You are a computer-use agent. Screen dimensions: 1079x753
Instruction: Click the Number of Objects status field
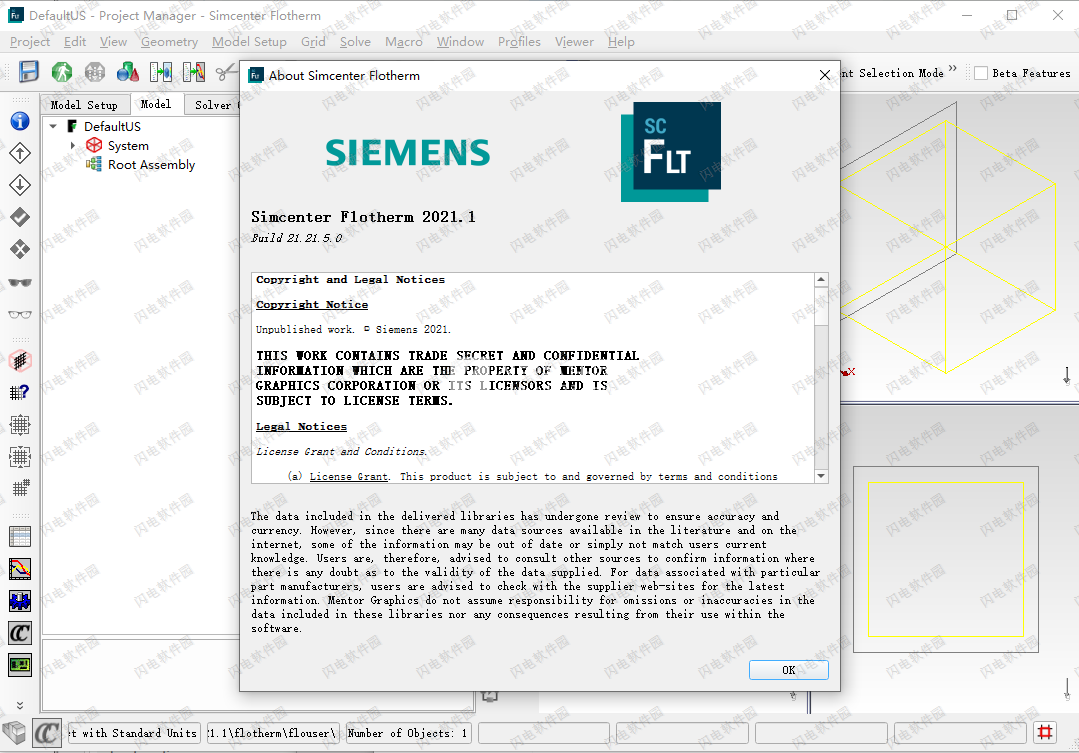(x=408, y=733)
